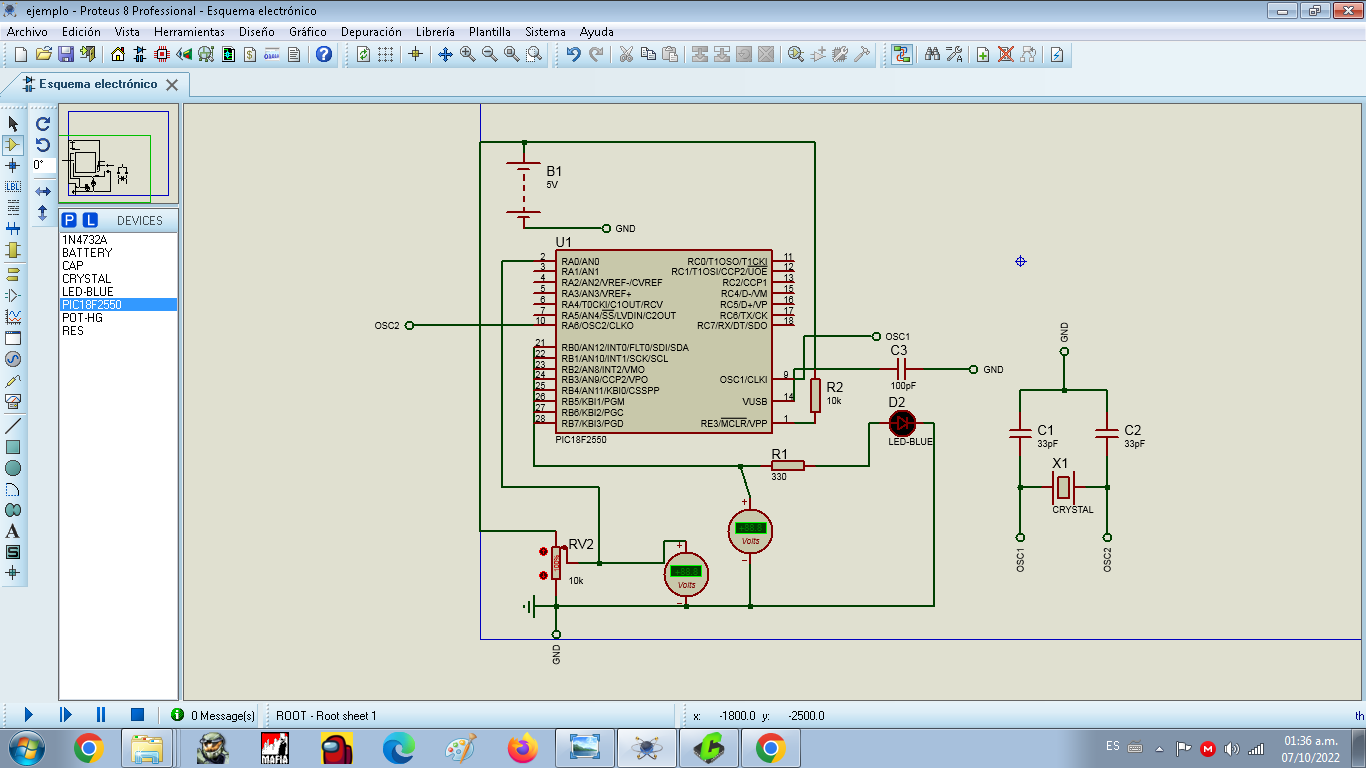Viewport: 1366px width, 768px height.
Task: Select POT-HG in the devices list
Action: 118,318
